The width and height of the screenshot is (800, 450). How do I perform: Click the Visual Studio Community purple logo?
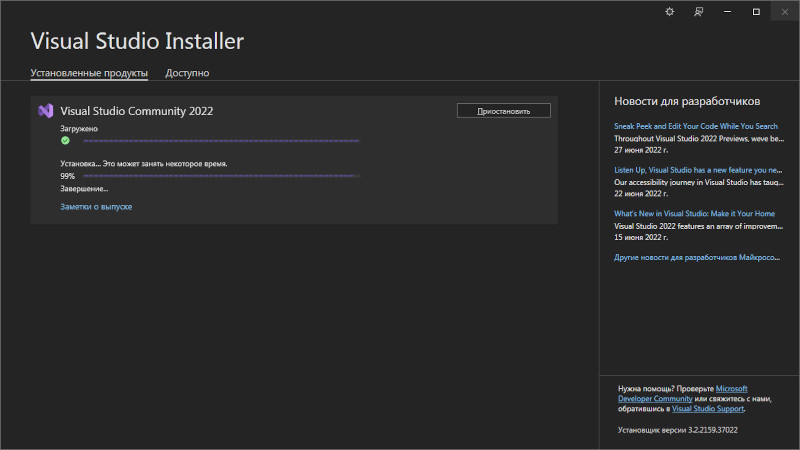[45, 111]
